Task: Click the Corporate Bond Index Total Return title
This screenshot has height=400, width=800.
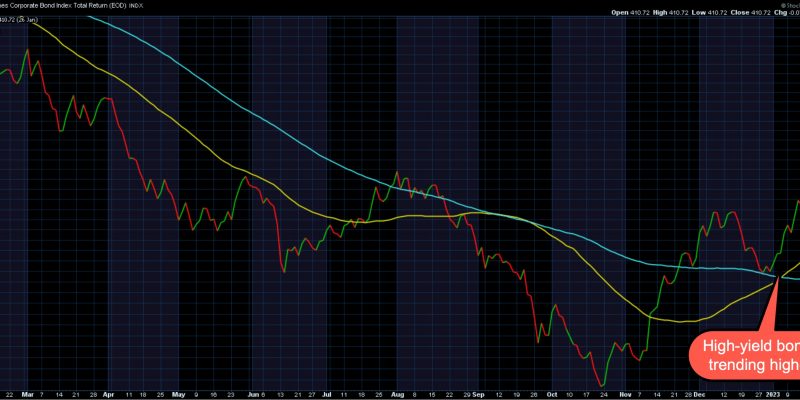Action: pyautogui.click(x=63, y=5)
